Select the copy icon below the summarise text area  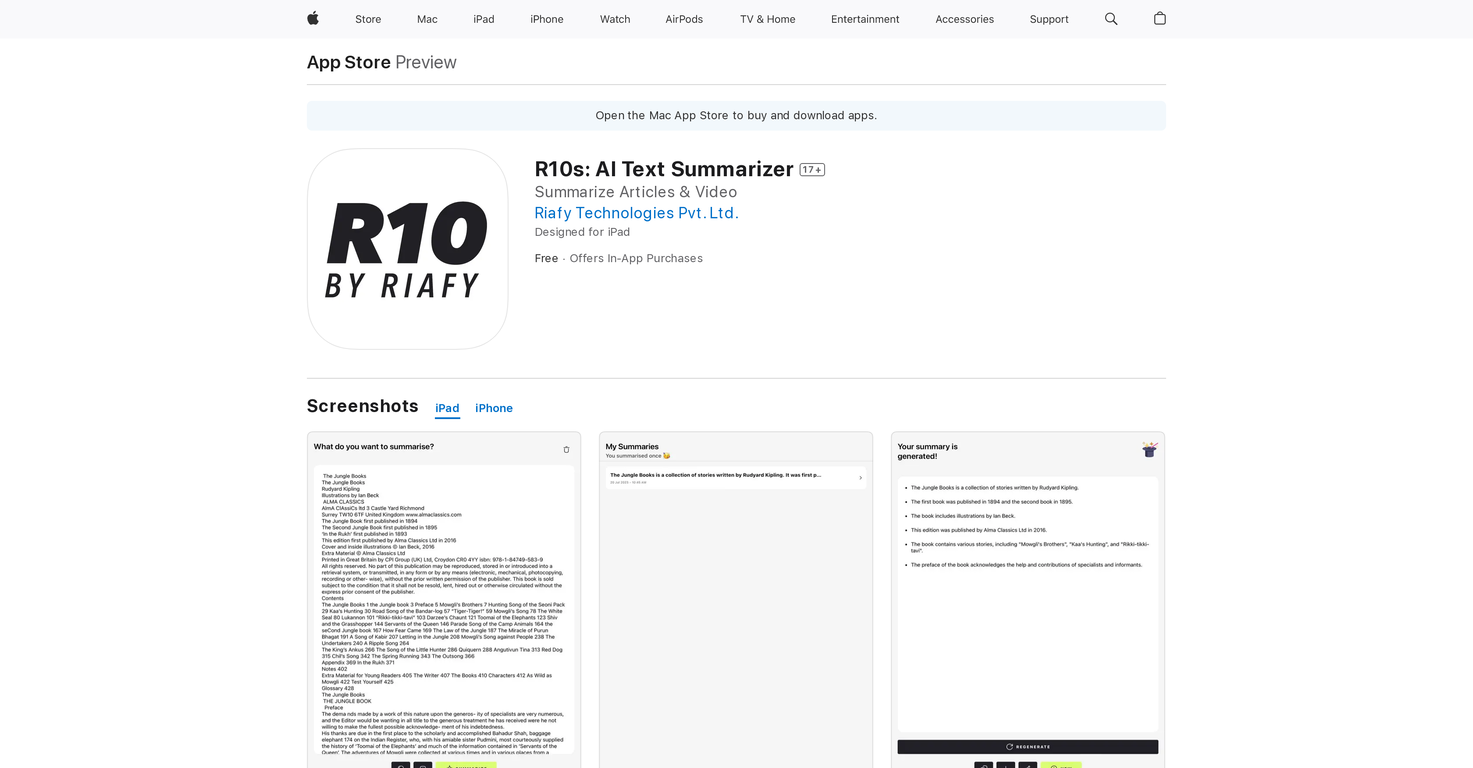[400, 766]
